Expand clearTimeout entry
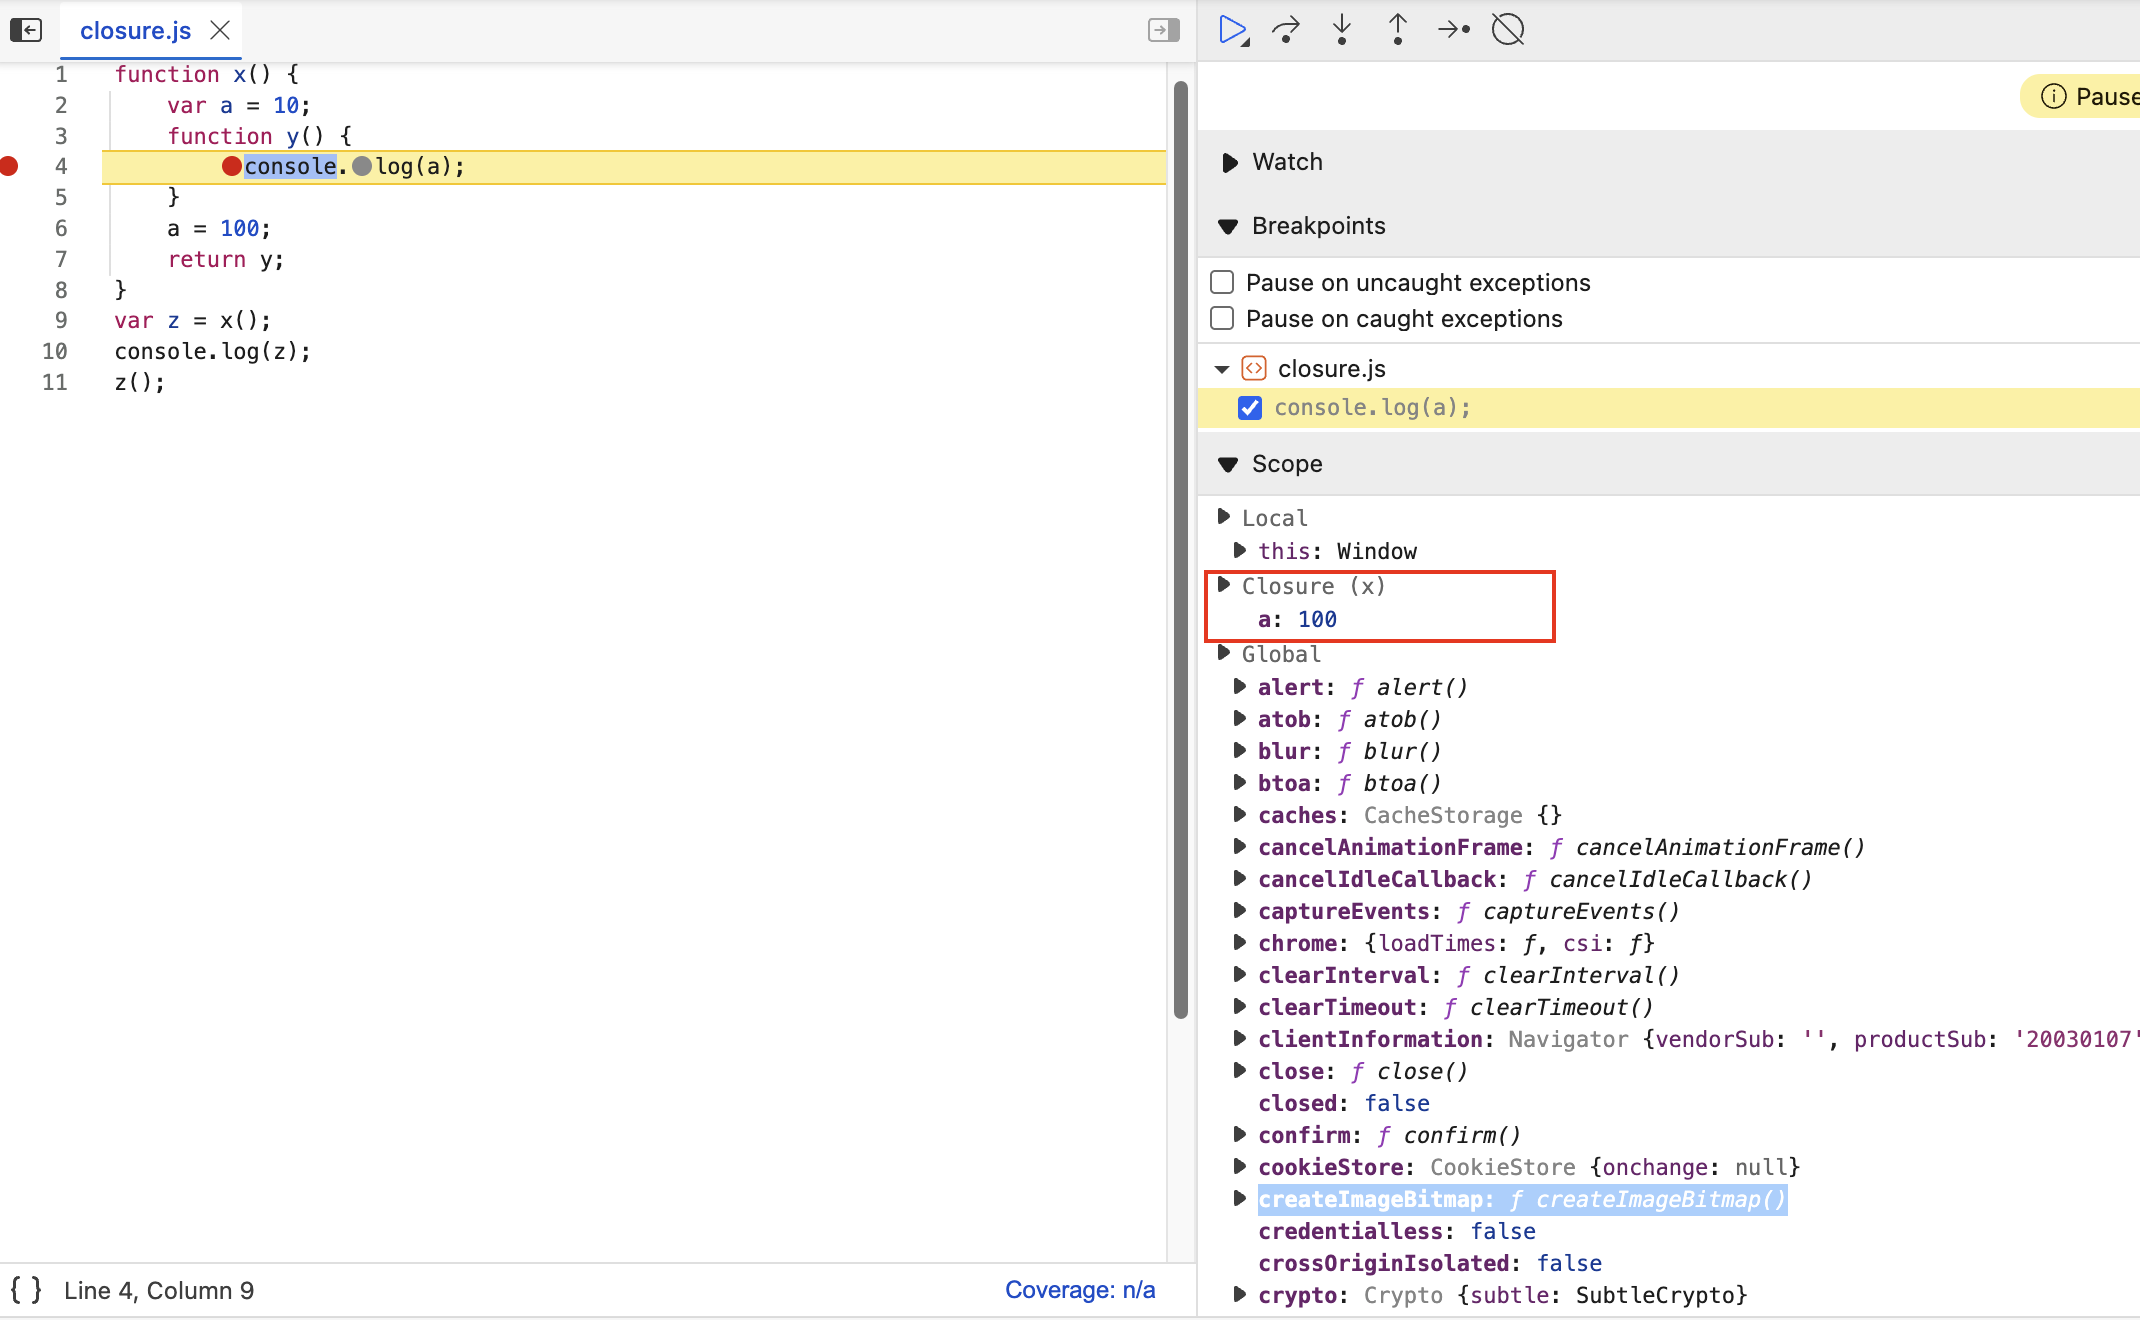2140x1320 pixels. pos(1240,1006)
